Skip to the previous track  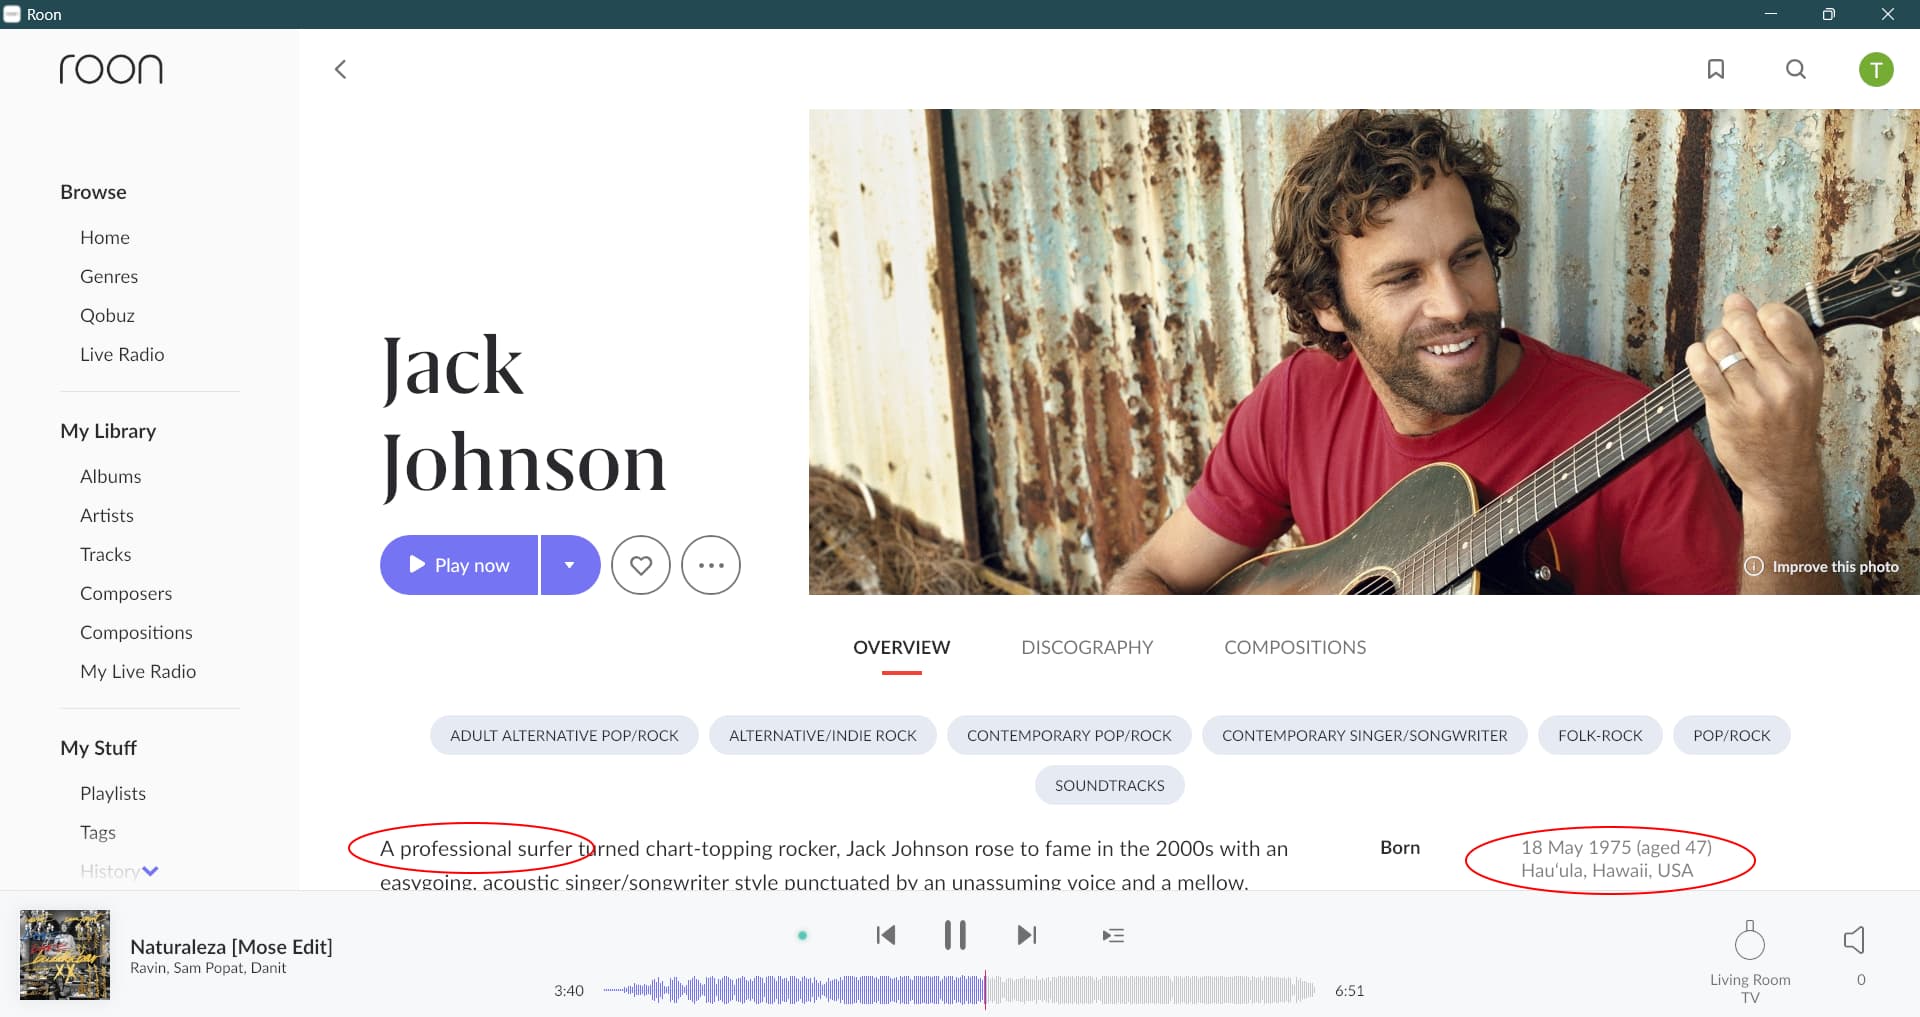tap(886, 935)
